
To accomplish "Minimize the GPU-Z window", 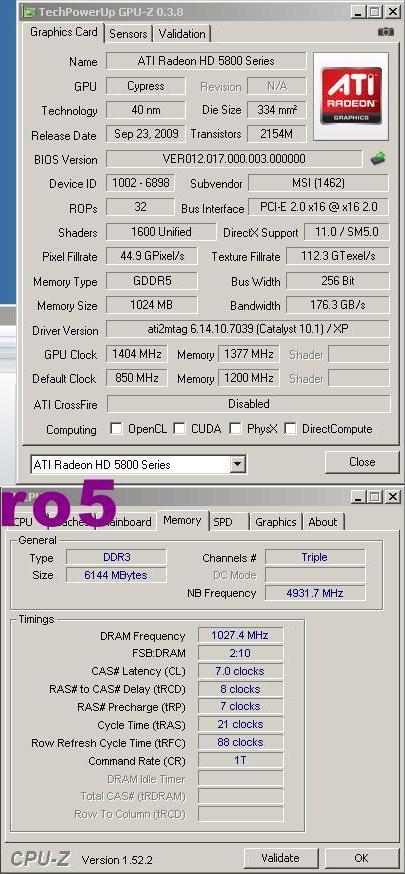I will click(x=359, y=11).
